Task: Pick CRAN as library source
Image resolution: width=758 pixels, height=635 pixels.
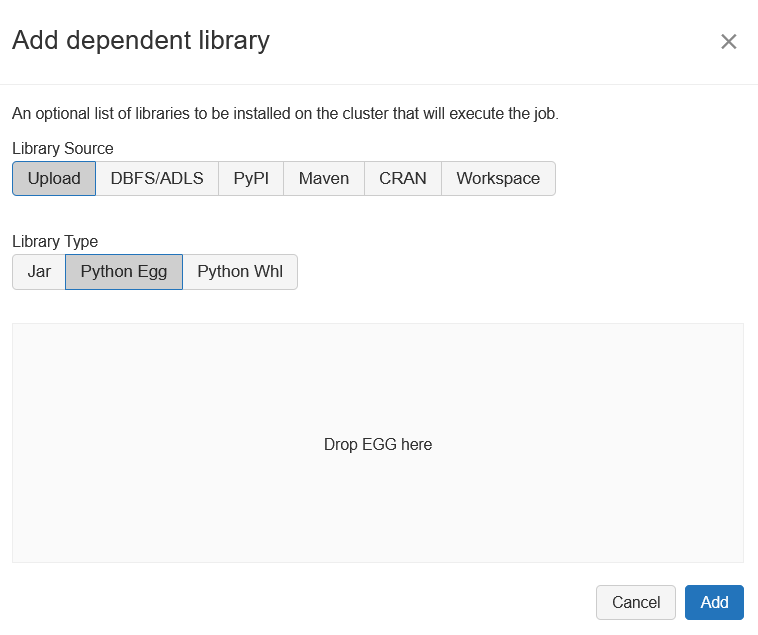Action: 403,179
